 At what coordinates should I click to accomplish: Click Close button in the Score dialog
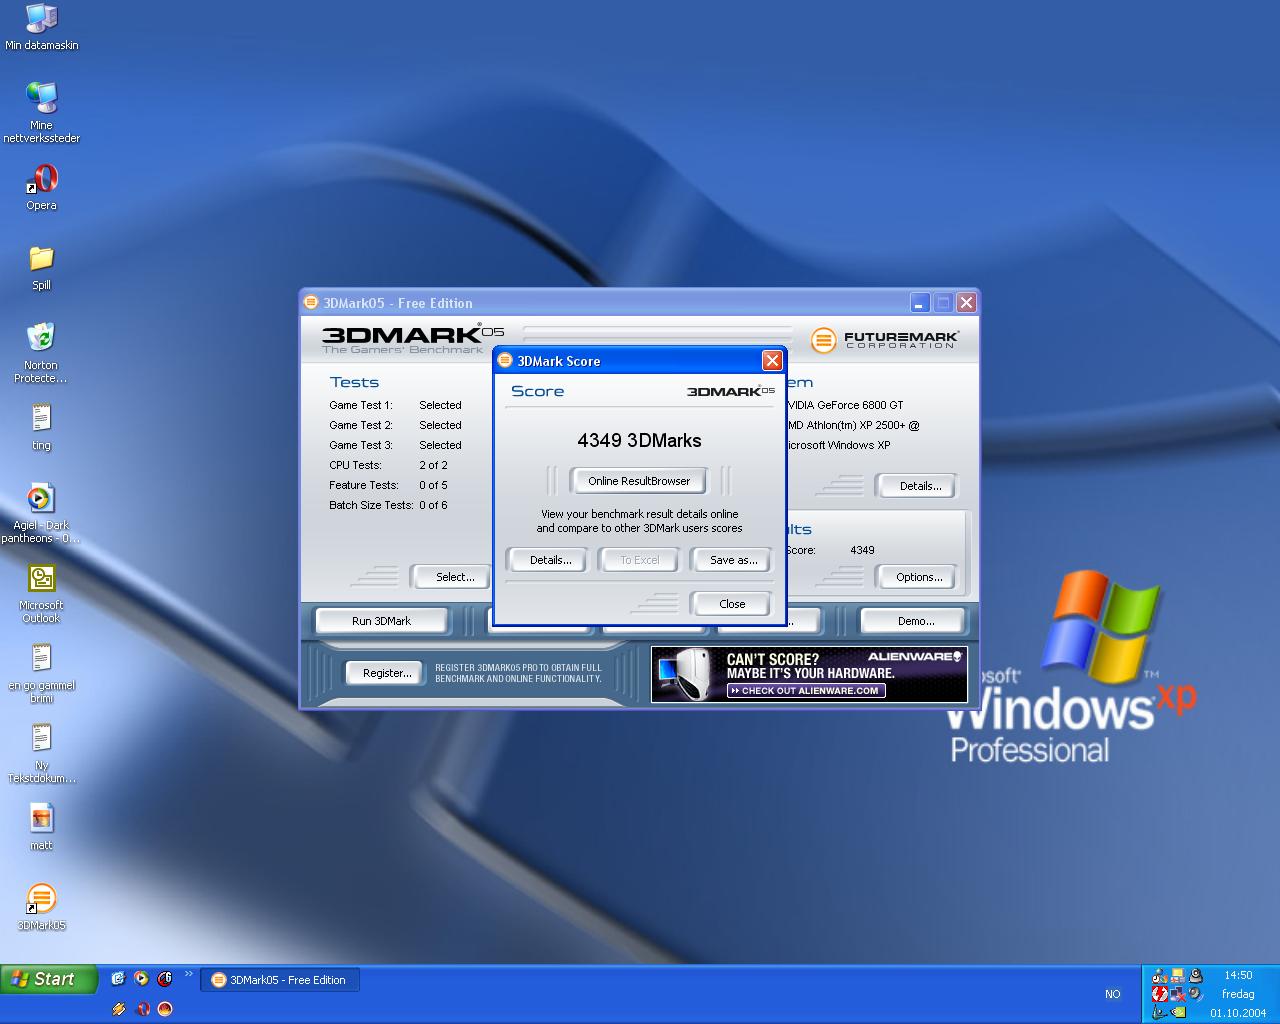click(732, 604)
